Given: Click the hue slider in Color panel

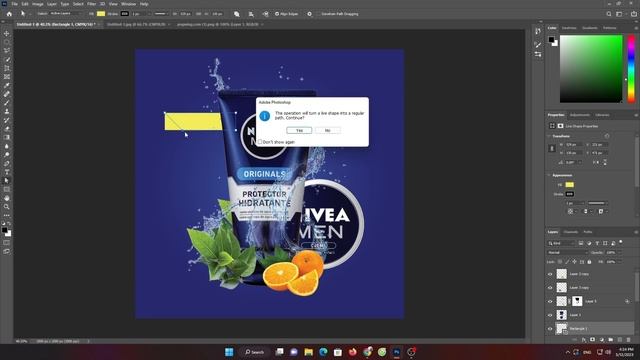Looking at the screenshot, I should click(x=631, y=69).
